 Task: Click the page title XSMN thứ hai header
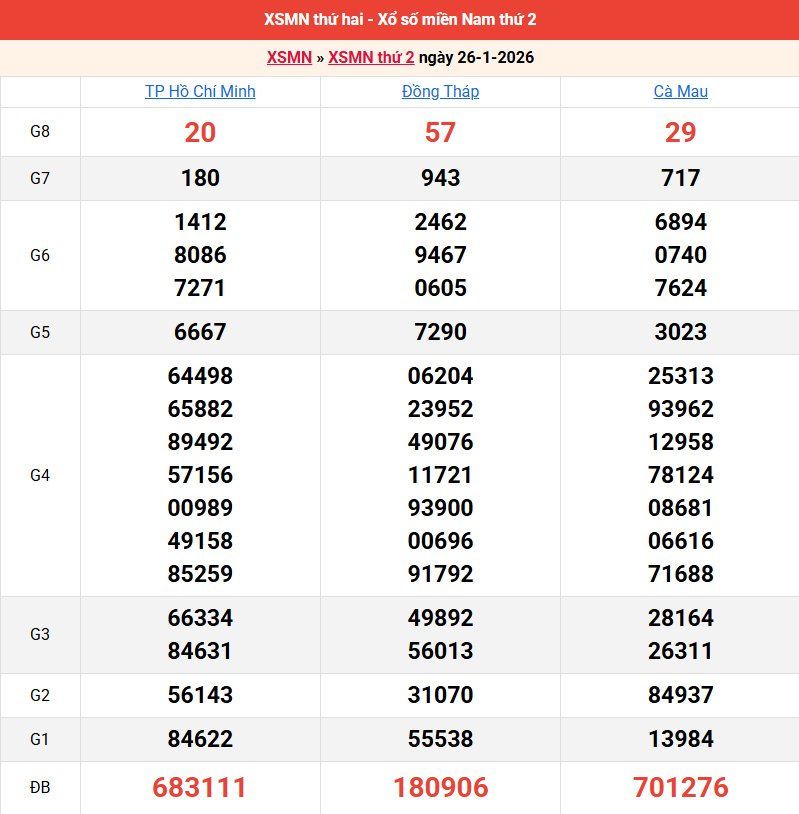(400, 20)
